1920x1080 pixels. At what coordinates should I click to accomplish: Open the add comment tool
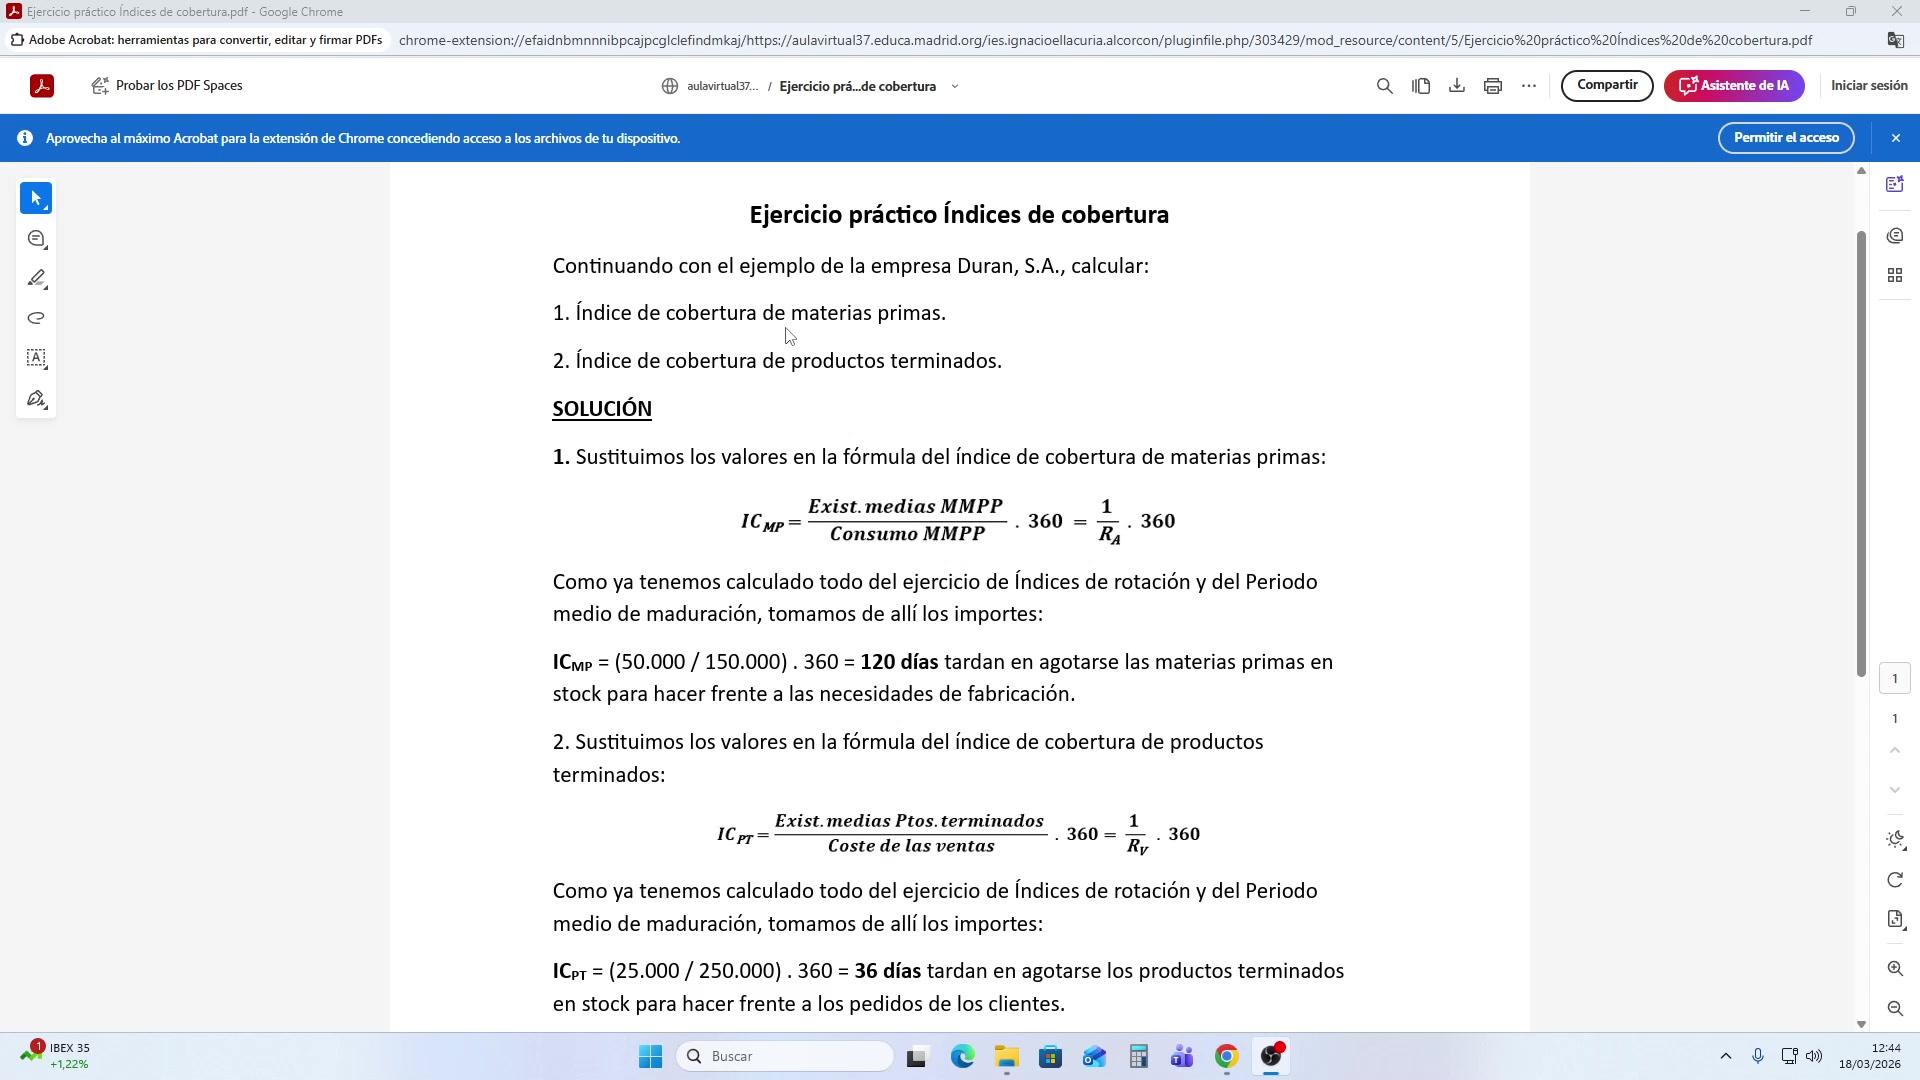(36, 239)
